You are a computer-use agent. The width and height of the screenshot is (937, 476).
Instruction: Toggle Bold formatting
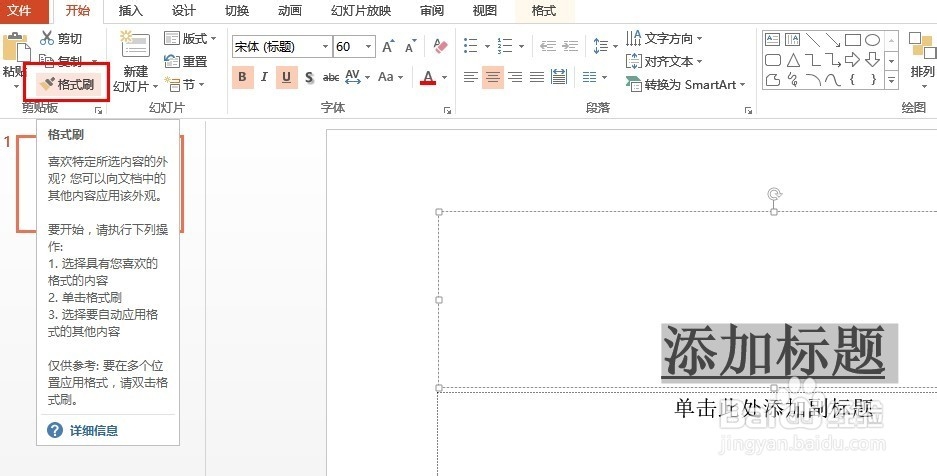tap(242, 77)
